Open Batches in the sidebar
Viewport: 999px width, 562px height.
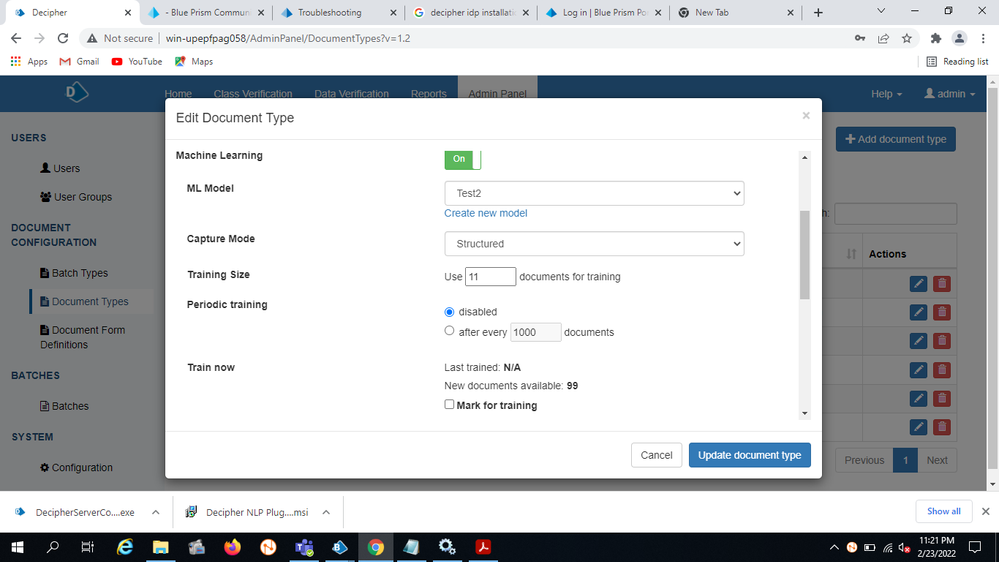point(64,406)
